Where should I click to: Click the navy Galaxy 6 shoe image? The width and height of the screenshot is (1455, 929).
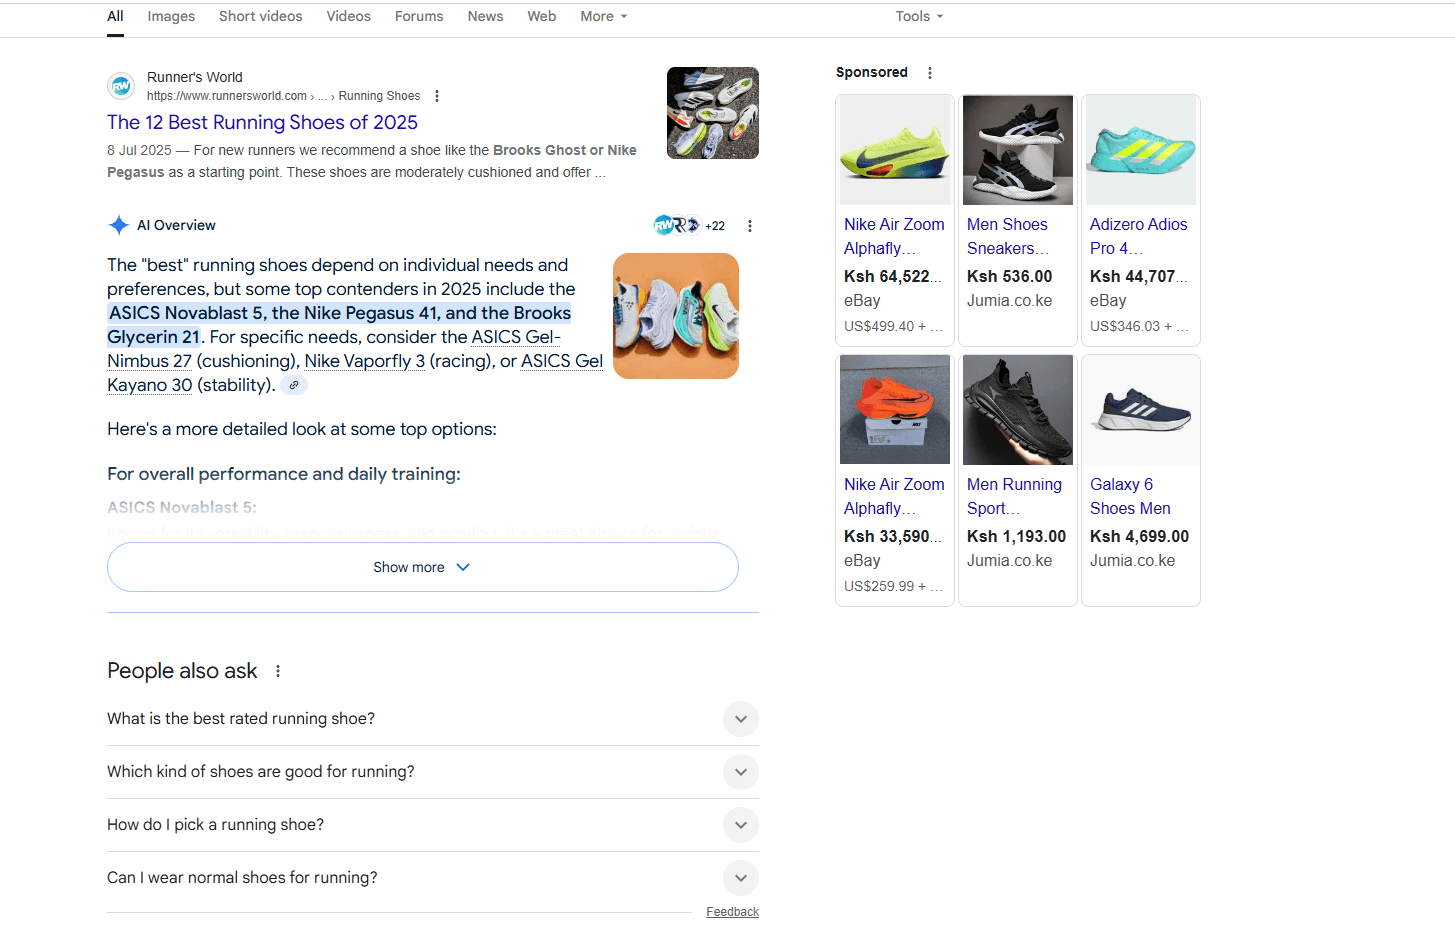1141,410
